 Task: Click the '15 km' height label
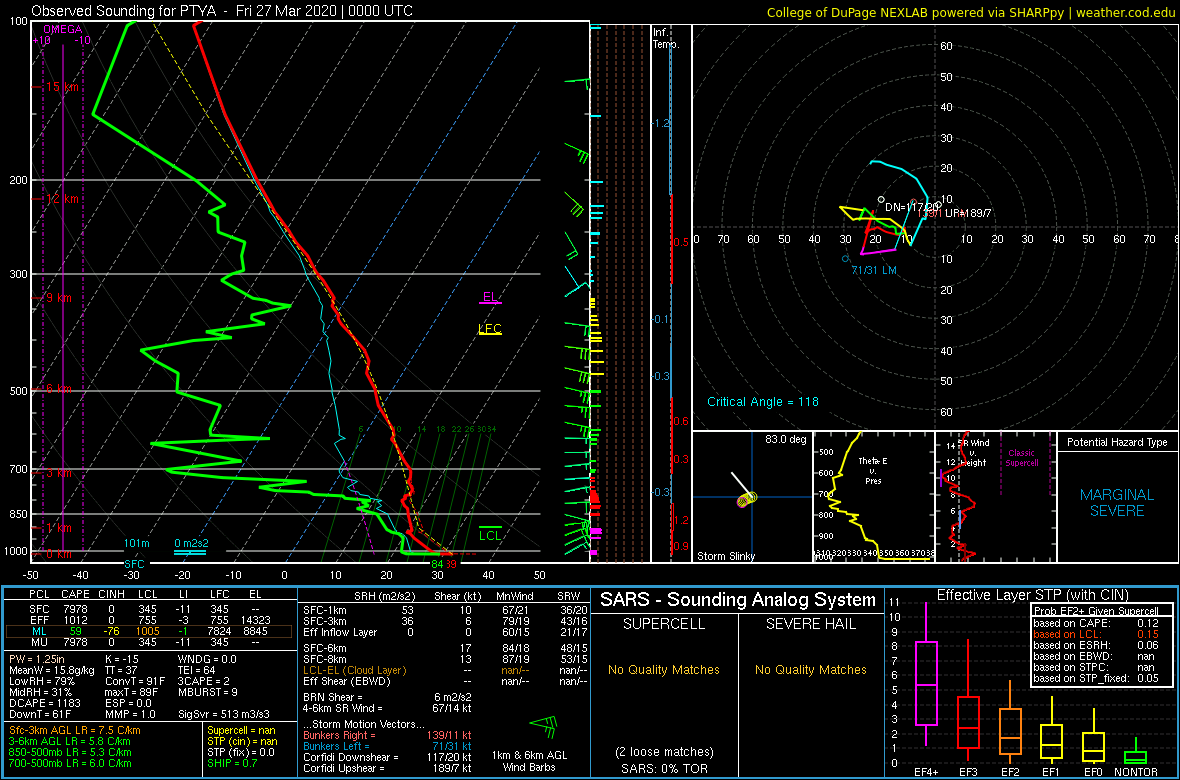62,87
